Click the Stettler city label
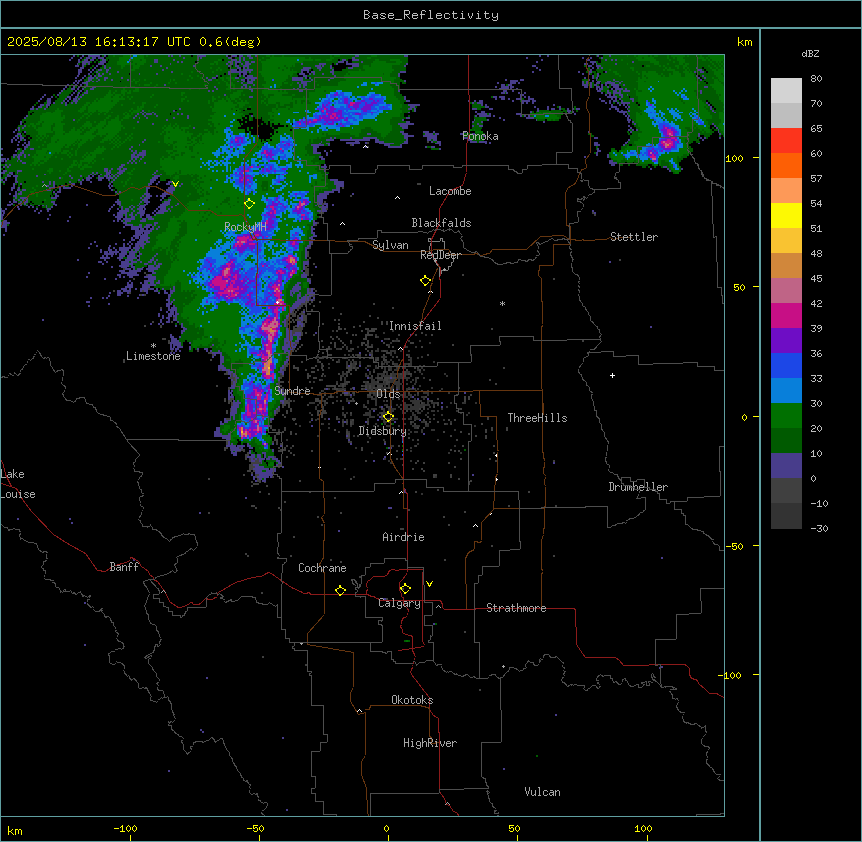This screenshot has width=862, height=842. click(x=634, y=237)
